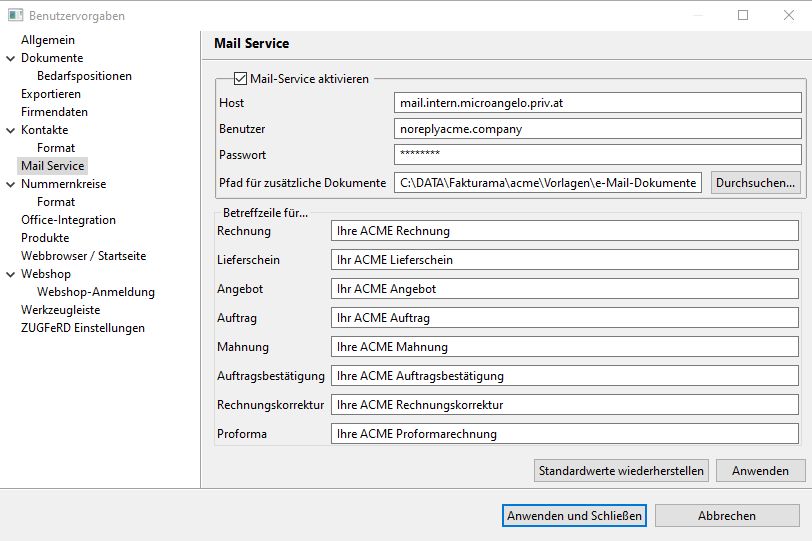Click Standardwerte wiederherstellen button

tap(621, 471)
